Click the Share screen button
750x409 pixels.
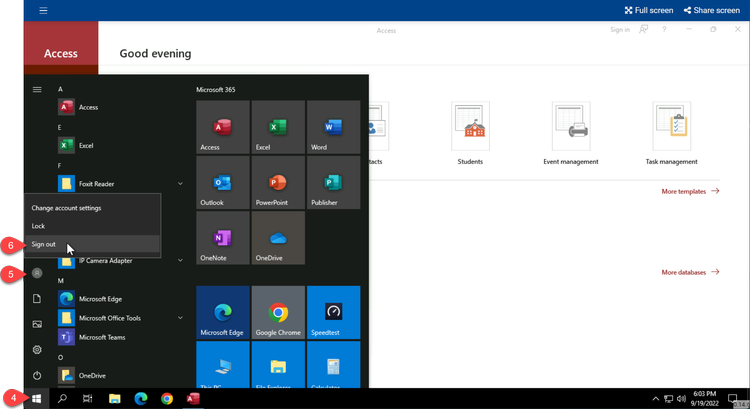point(712,10)
